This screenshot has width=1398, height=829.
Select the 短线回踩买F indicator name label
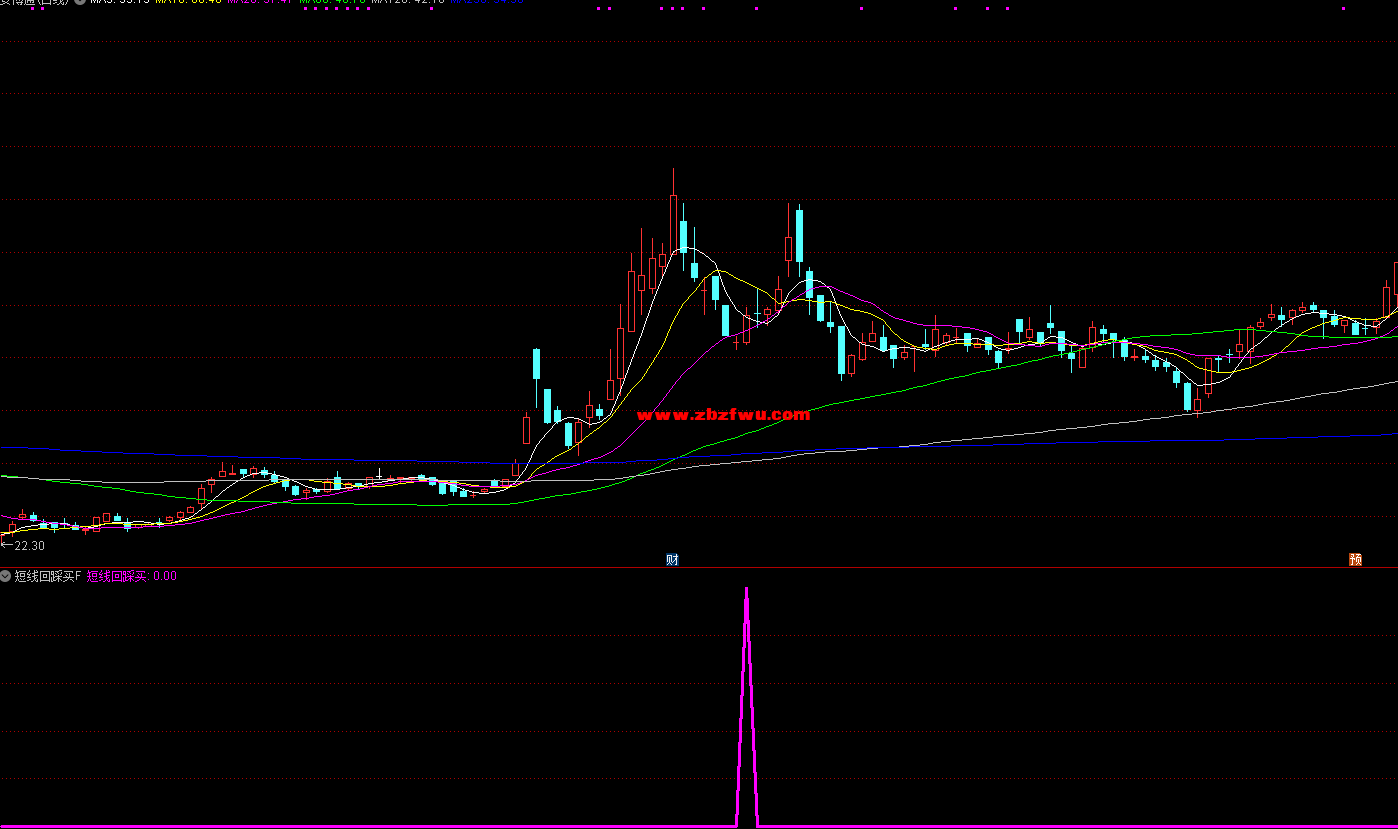pos(47,576)
